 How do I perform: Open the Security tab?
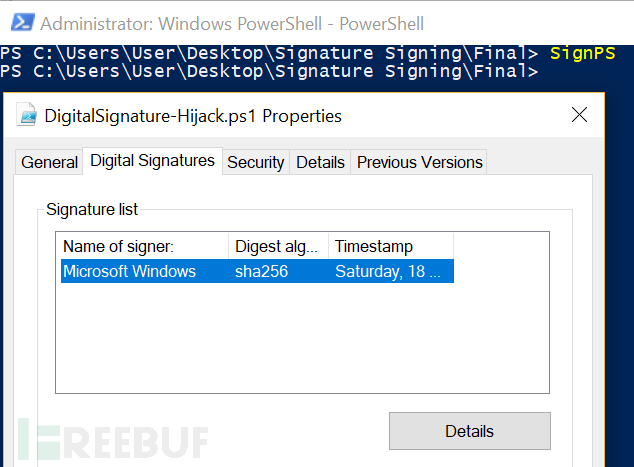tap(256, 163)
